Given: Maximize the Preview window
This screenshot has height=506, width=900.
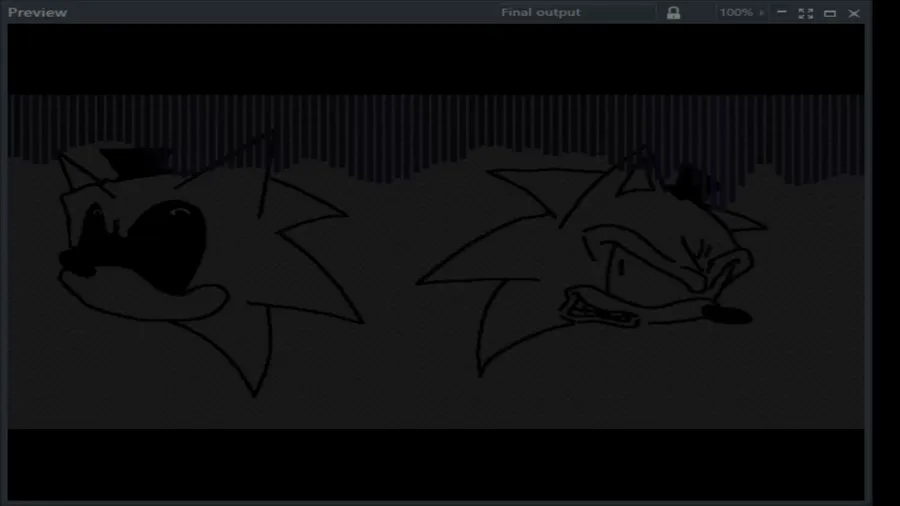Looking at the screenshot, I should (829, 13).
